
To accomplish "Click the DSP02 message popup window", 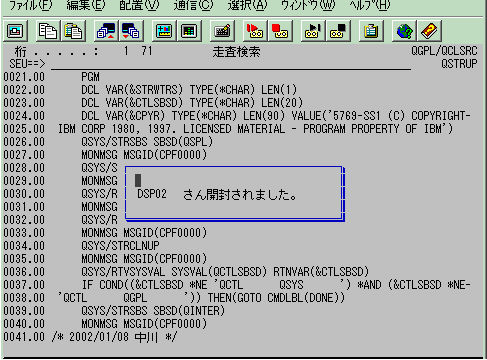I will [x=235, y=194].
